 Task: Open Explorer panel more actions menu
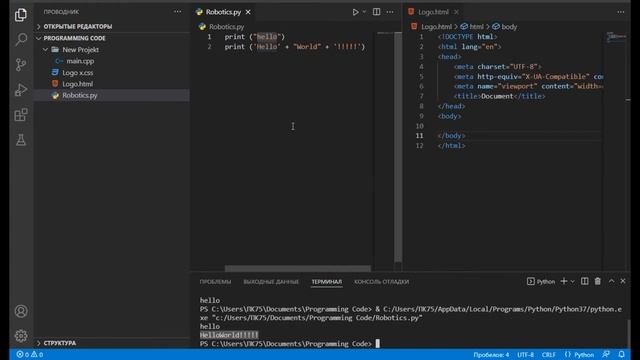click(x=178, y=12)
